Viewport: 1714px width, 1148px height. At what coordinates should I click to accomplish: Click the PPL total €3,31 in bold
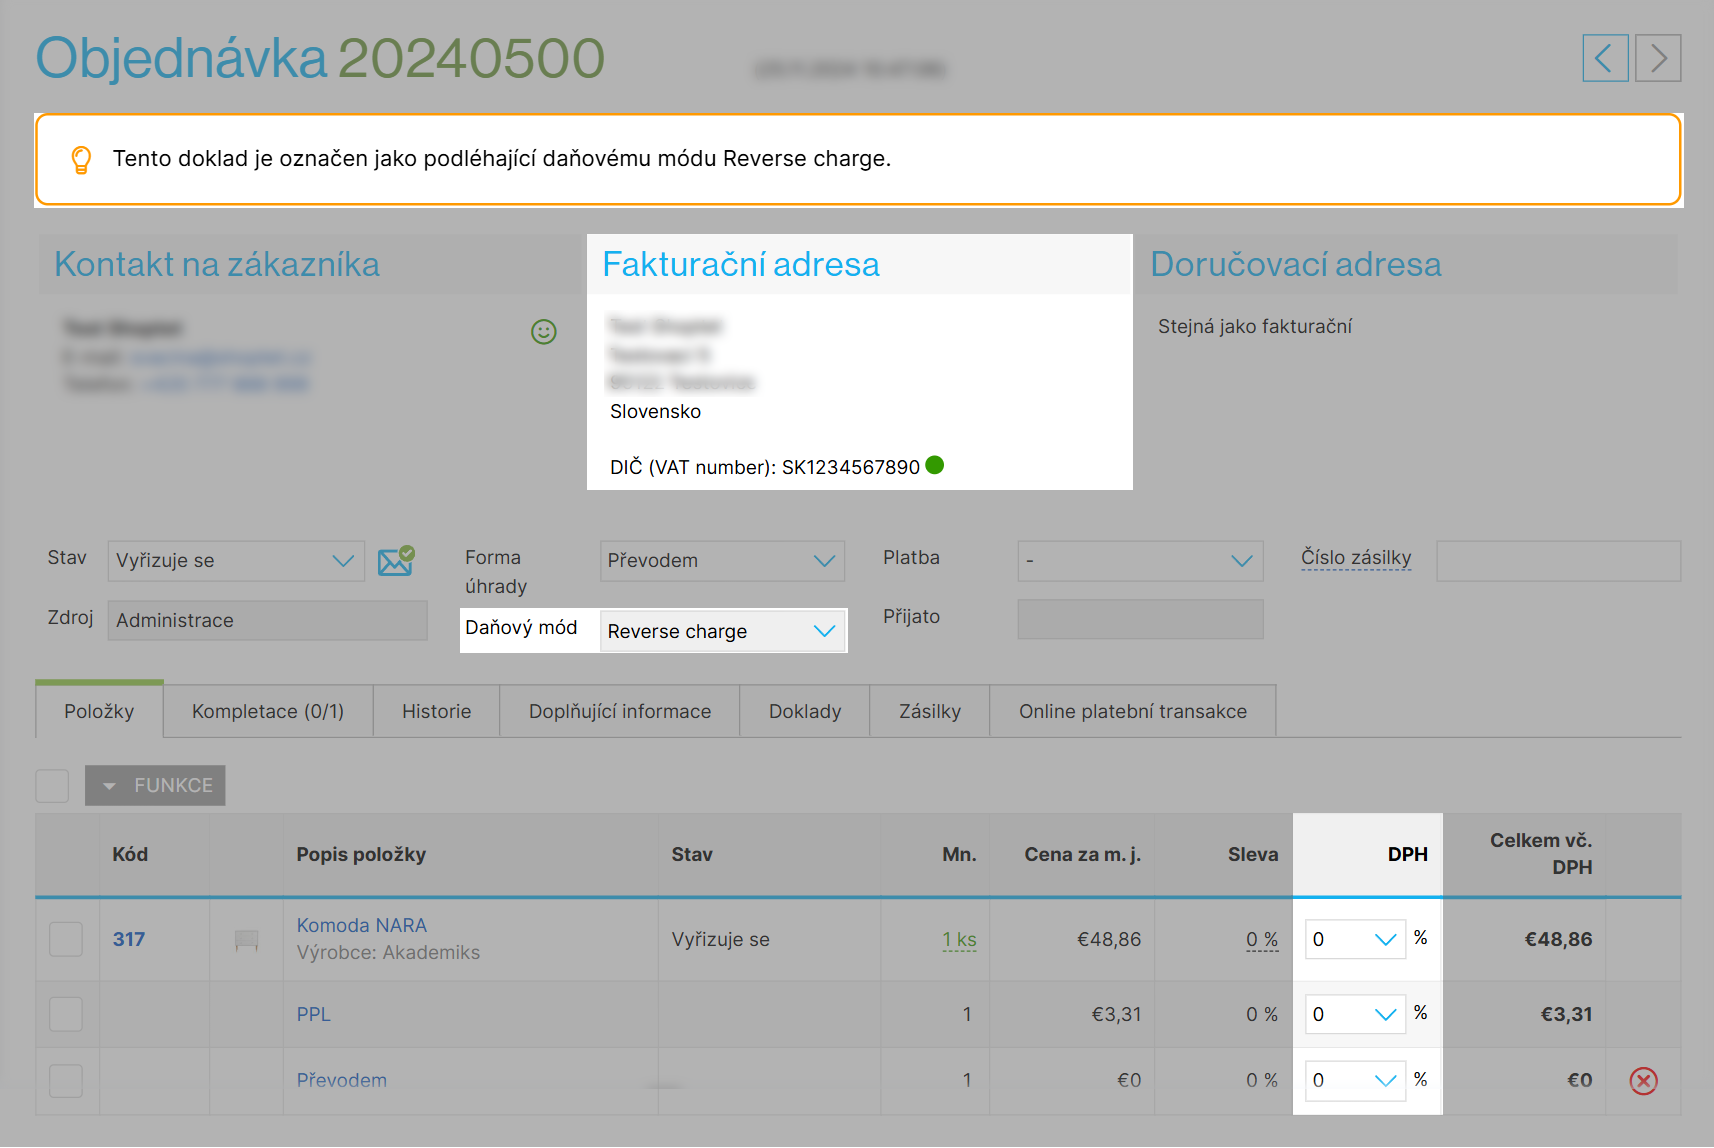click(x=1566, y=1014)
